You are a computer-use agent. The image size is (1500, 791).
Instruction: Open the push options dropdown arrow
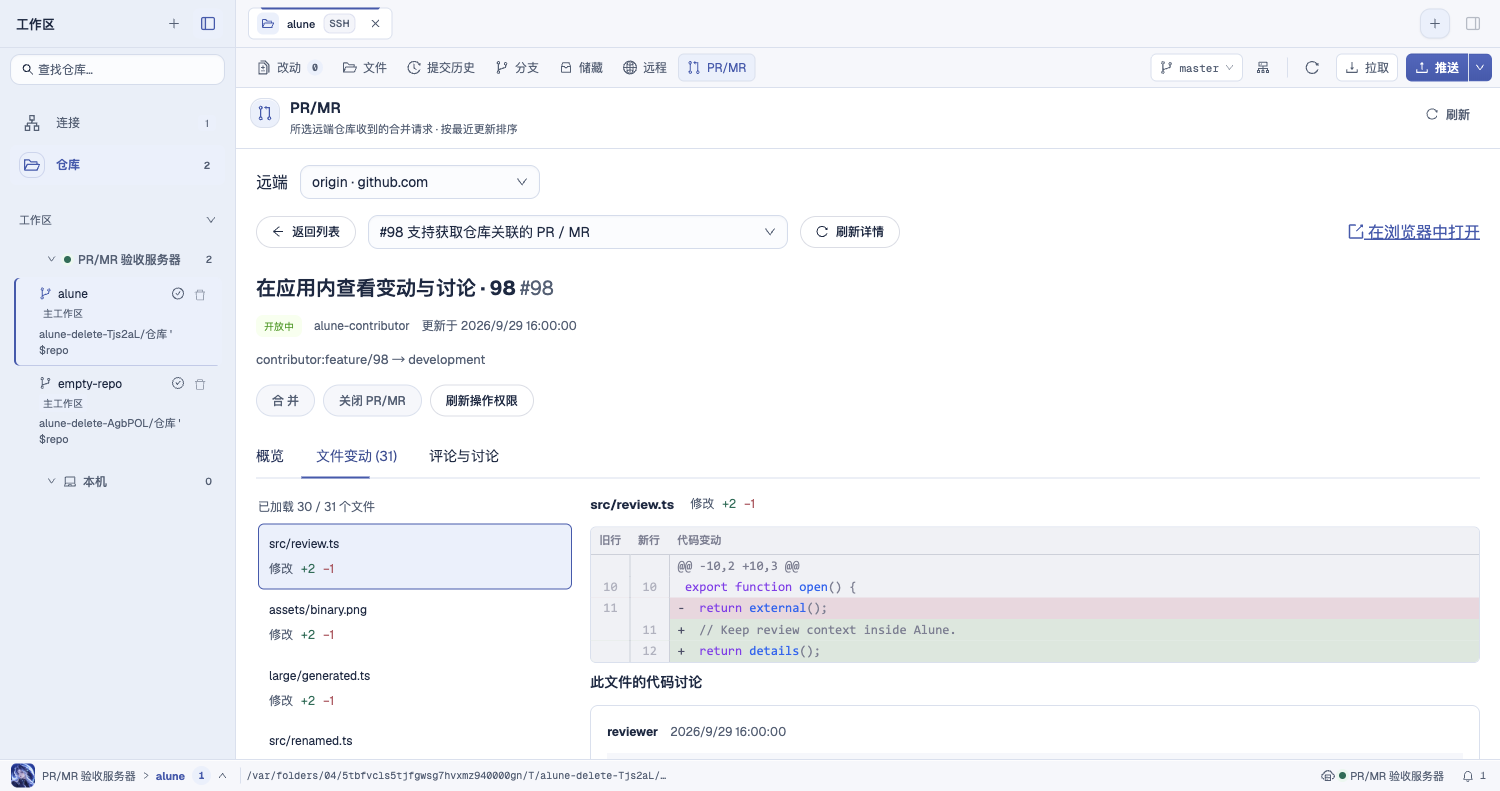click(1480, 67)
